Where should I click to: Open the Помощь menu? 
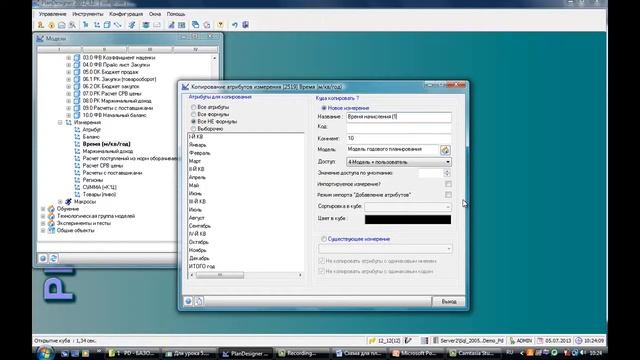click(x=176, y=14)
